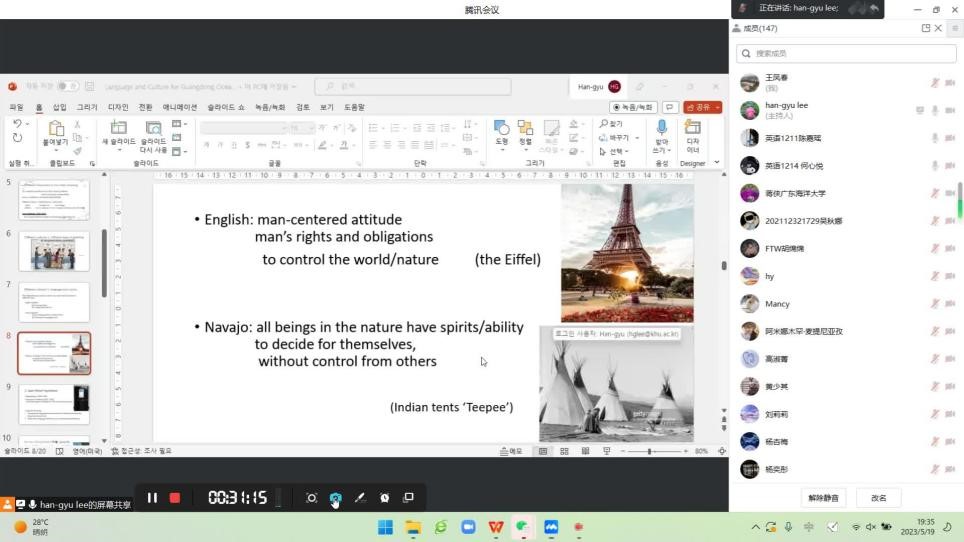
Task: Click the screenshot capture icon in recorder bar
Action: [x=312, y=498]
